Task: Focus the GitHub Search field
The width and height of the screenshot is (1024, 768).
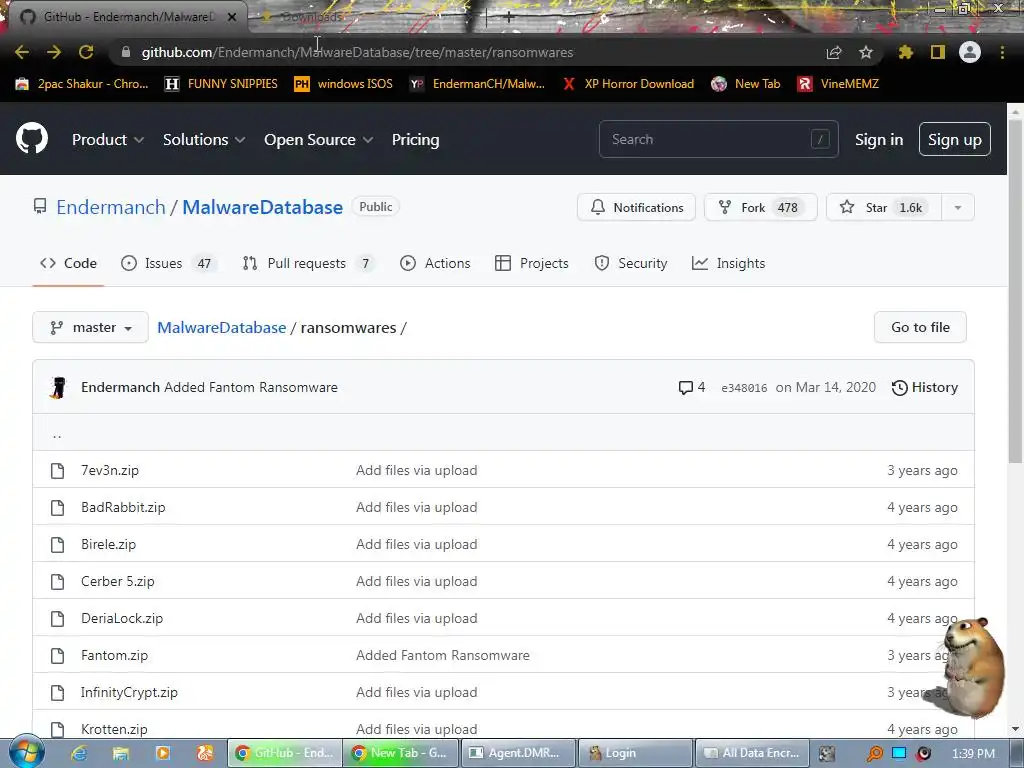Action: [718, 139]
